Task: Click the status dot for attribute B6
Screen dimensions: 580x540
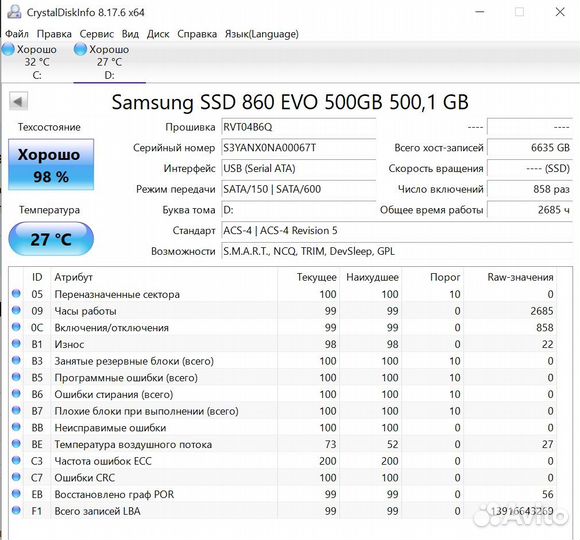Action: 16,393
